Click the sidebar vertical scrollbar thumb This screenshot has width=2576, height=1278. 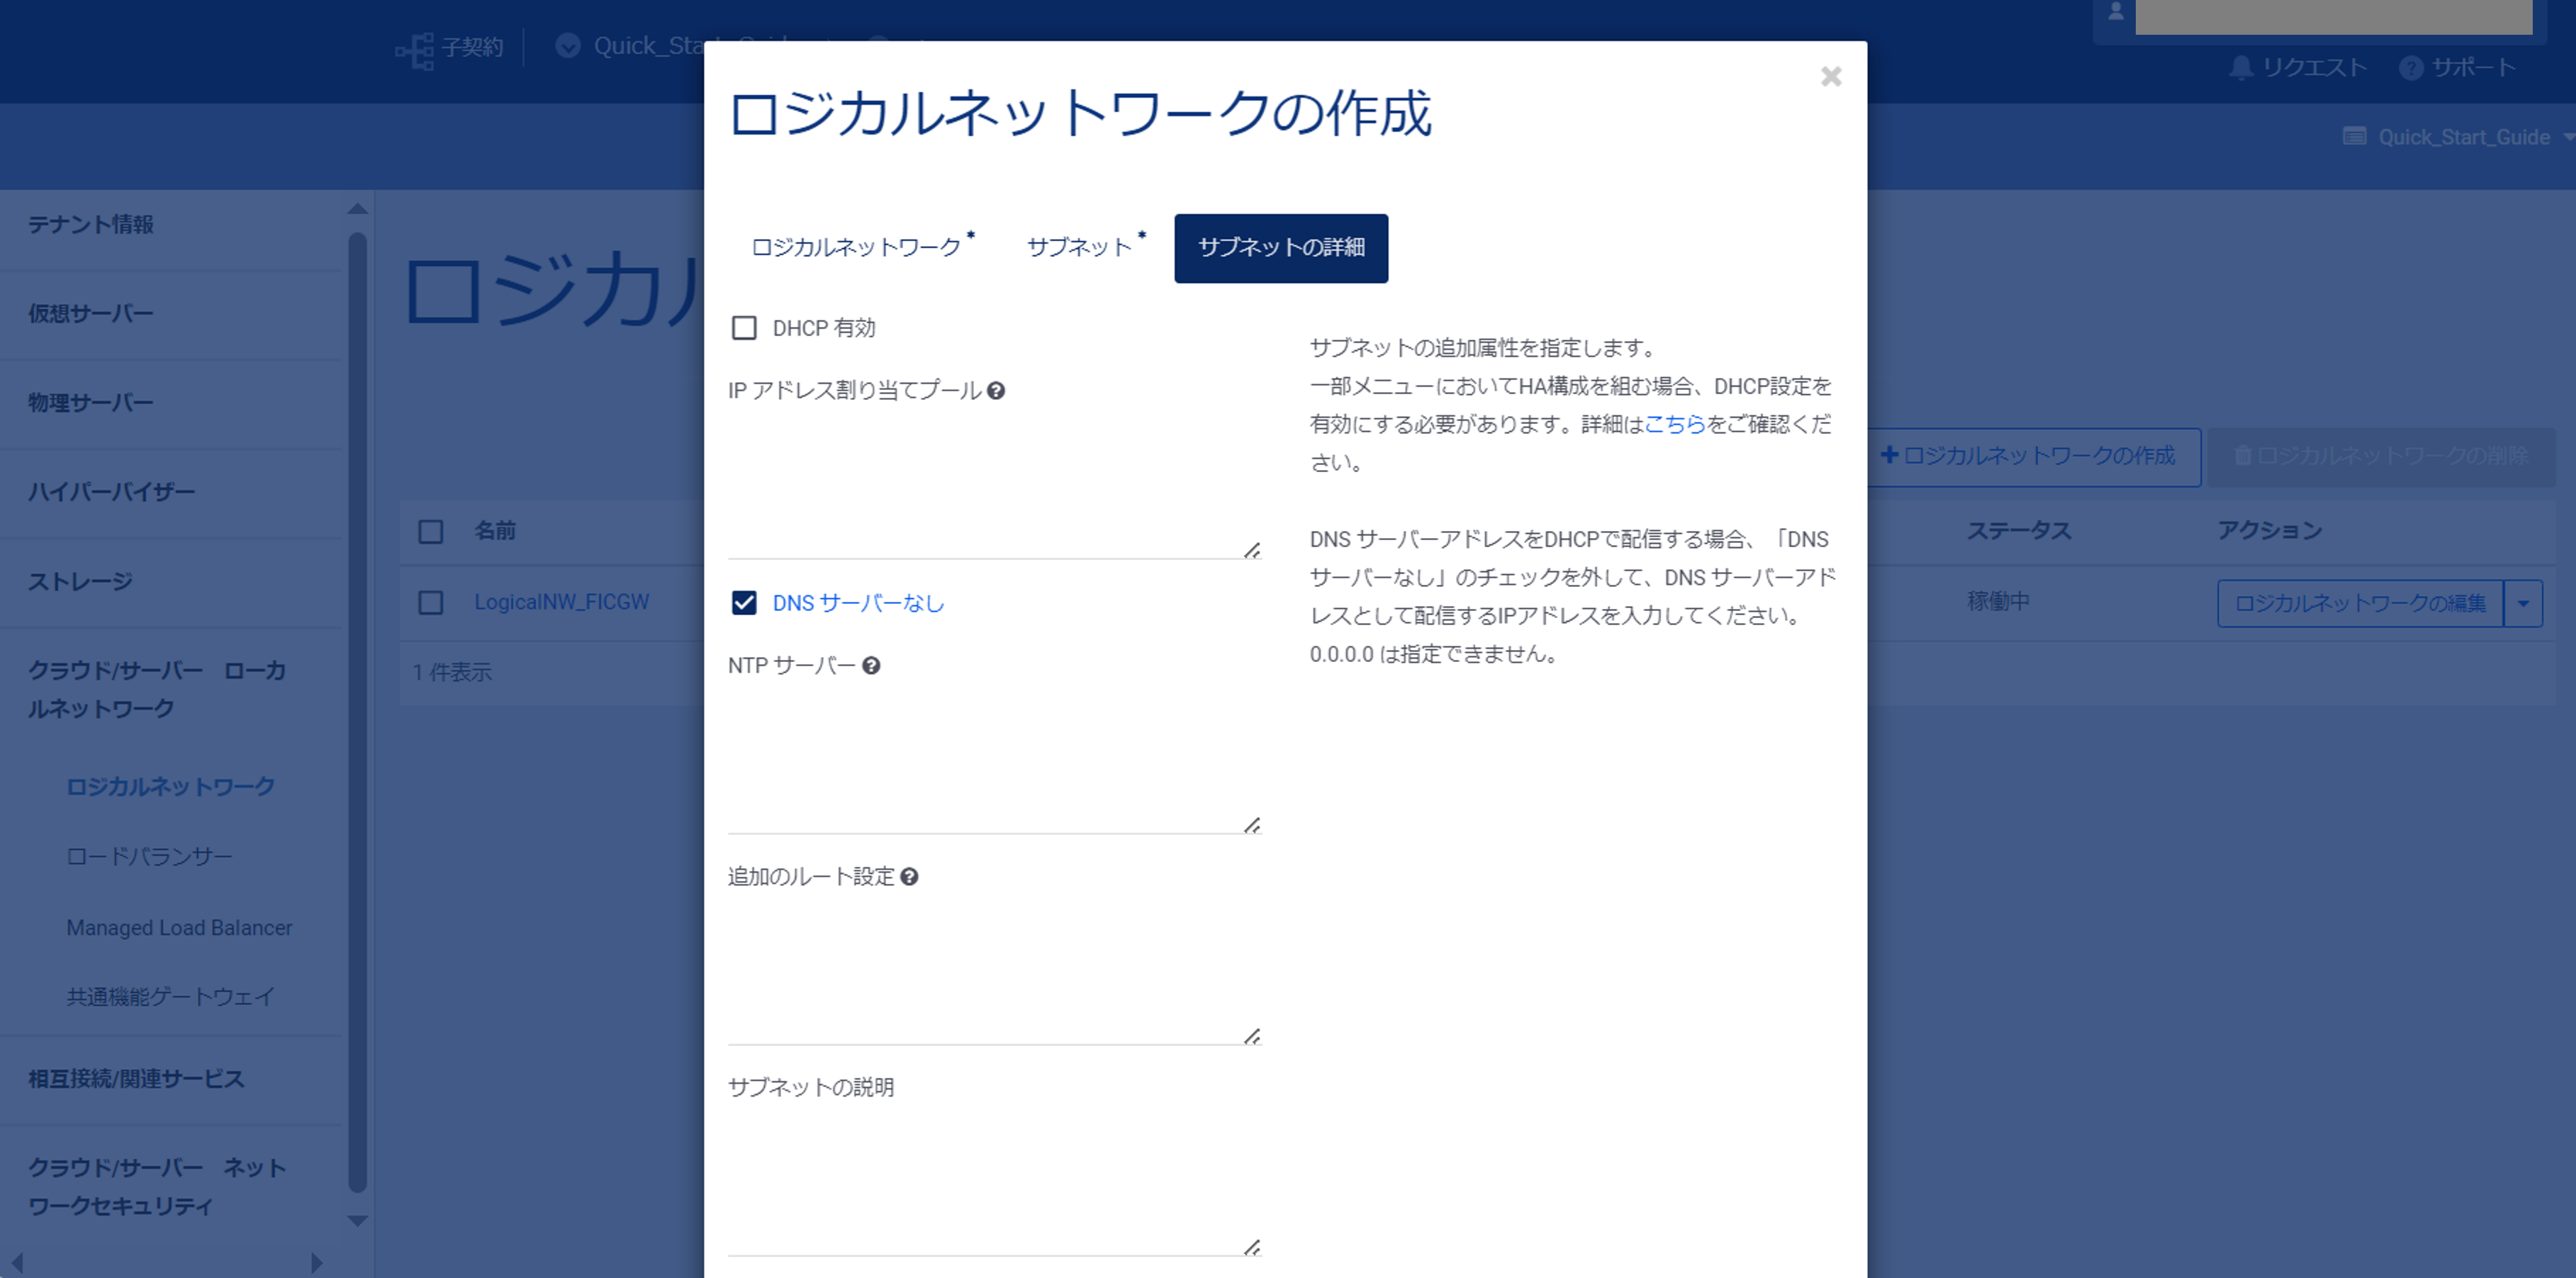358,712
